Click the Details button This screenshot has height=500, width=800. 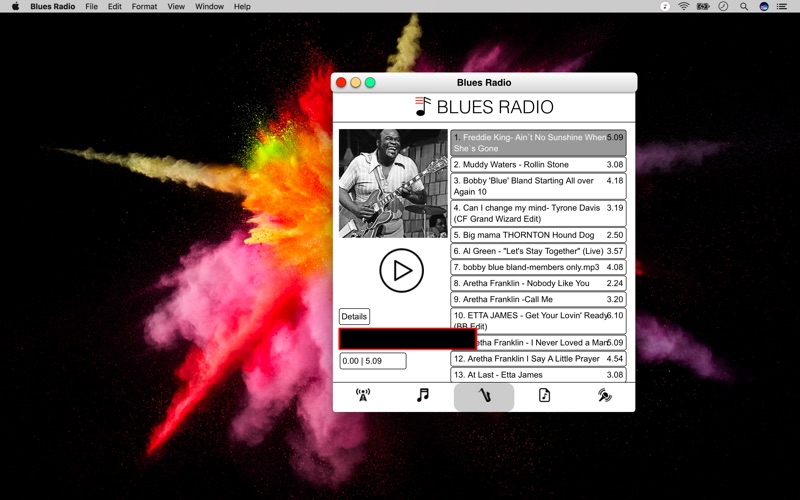[354, 316]
